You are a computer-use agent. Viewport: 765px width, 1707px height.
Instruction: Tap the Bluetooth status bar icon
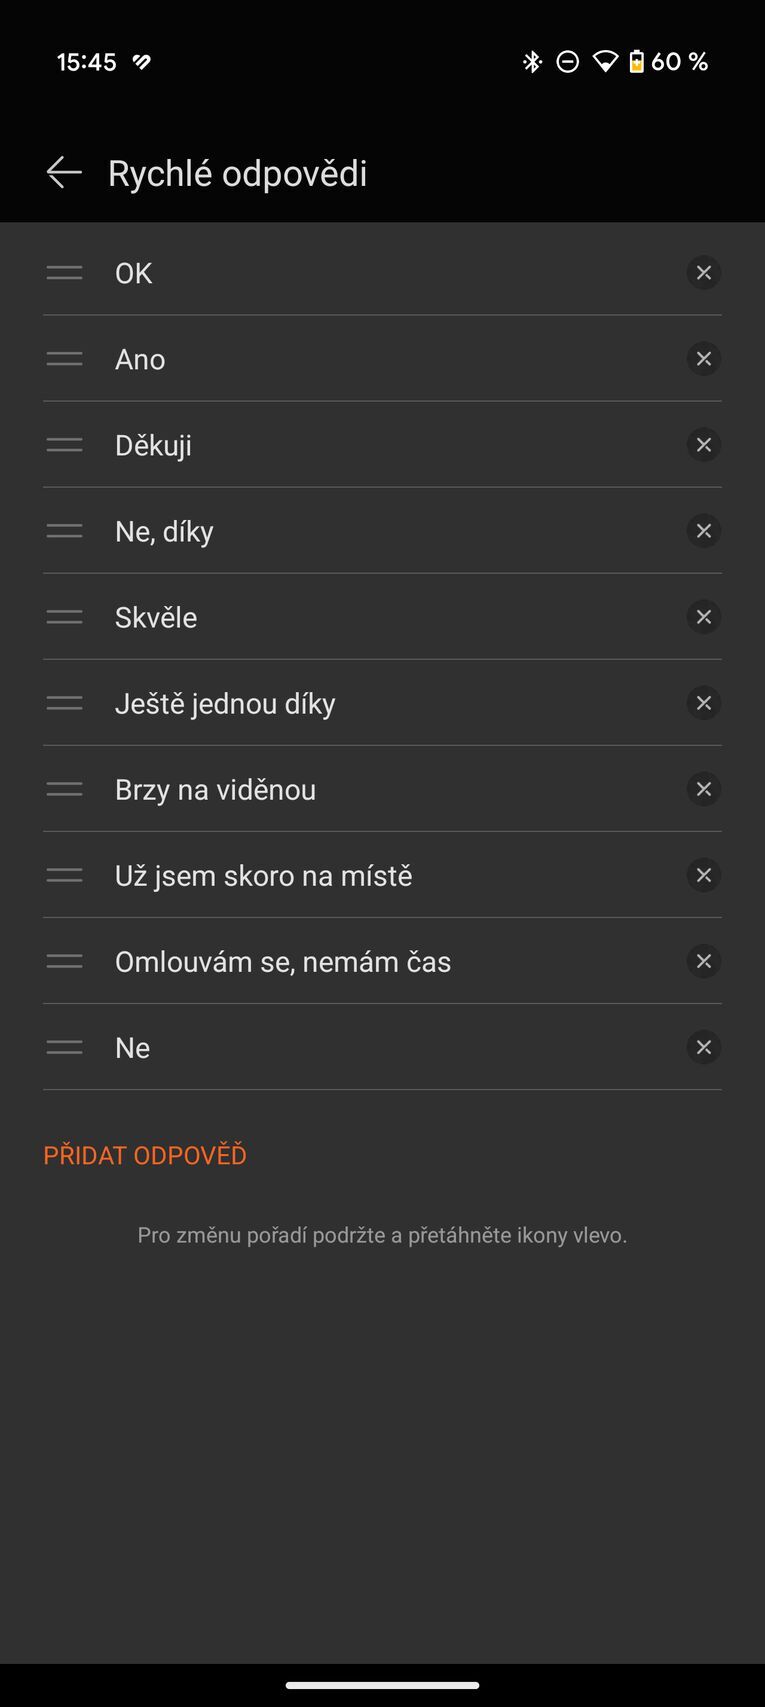click(x=532, y=62)
